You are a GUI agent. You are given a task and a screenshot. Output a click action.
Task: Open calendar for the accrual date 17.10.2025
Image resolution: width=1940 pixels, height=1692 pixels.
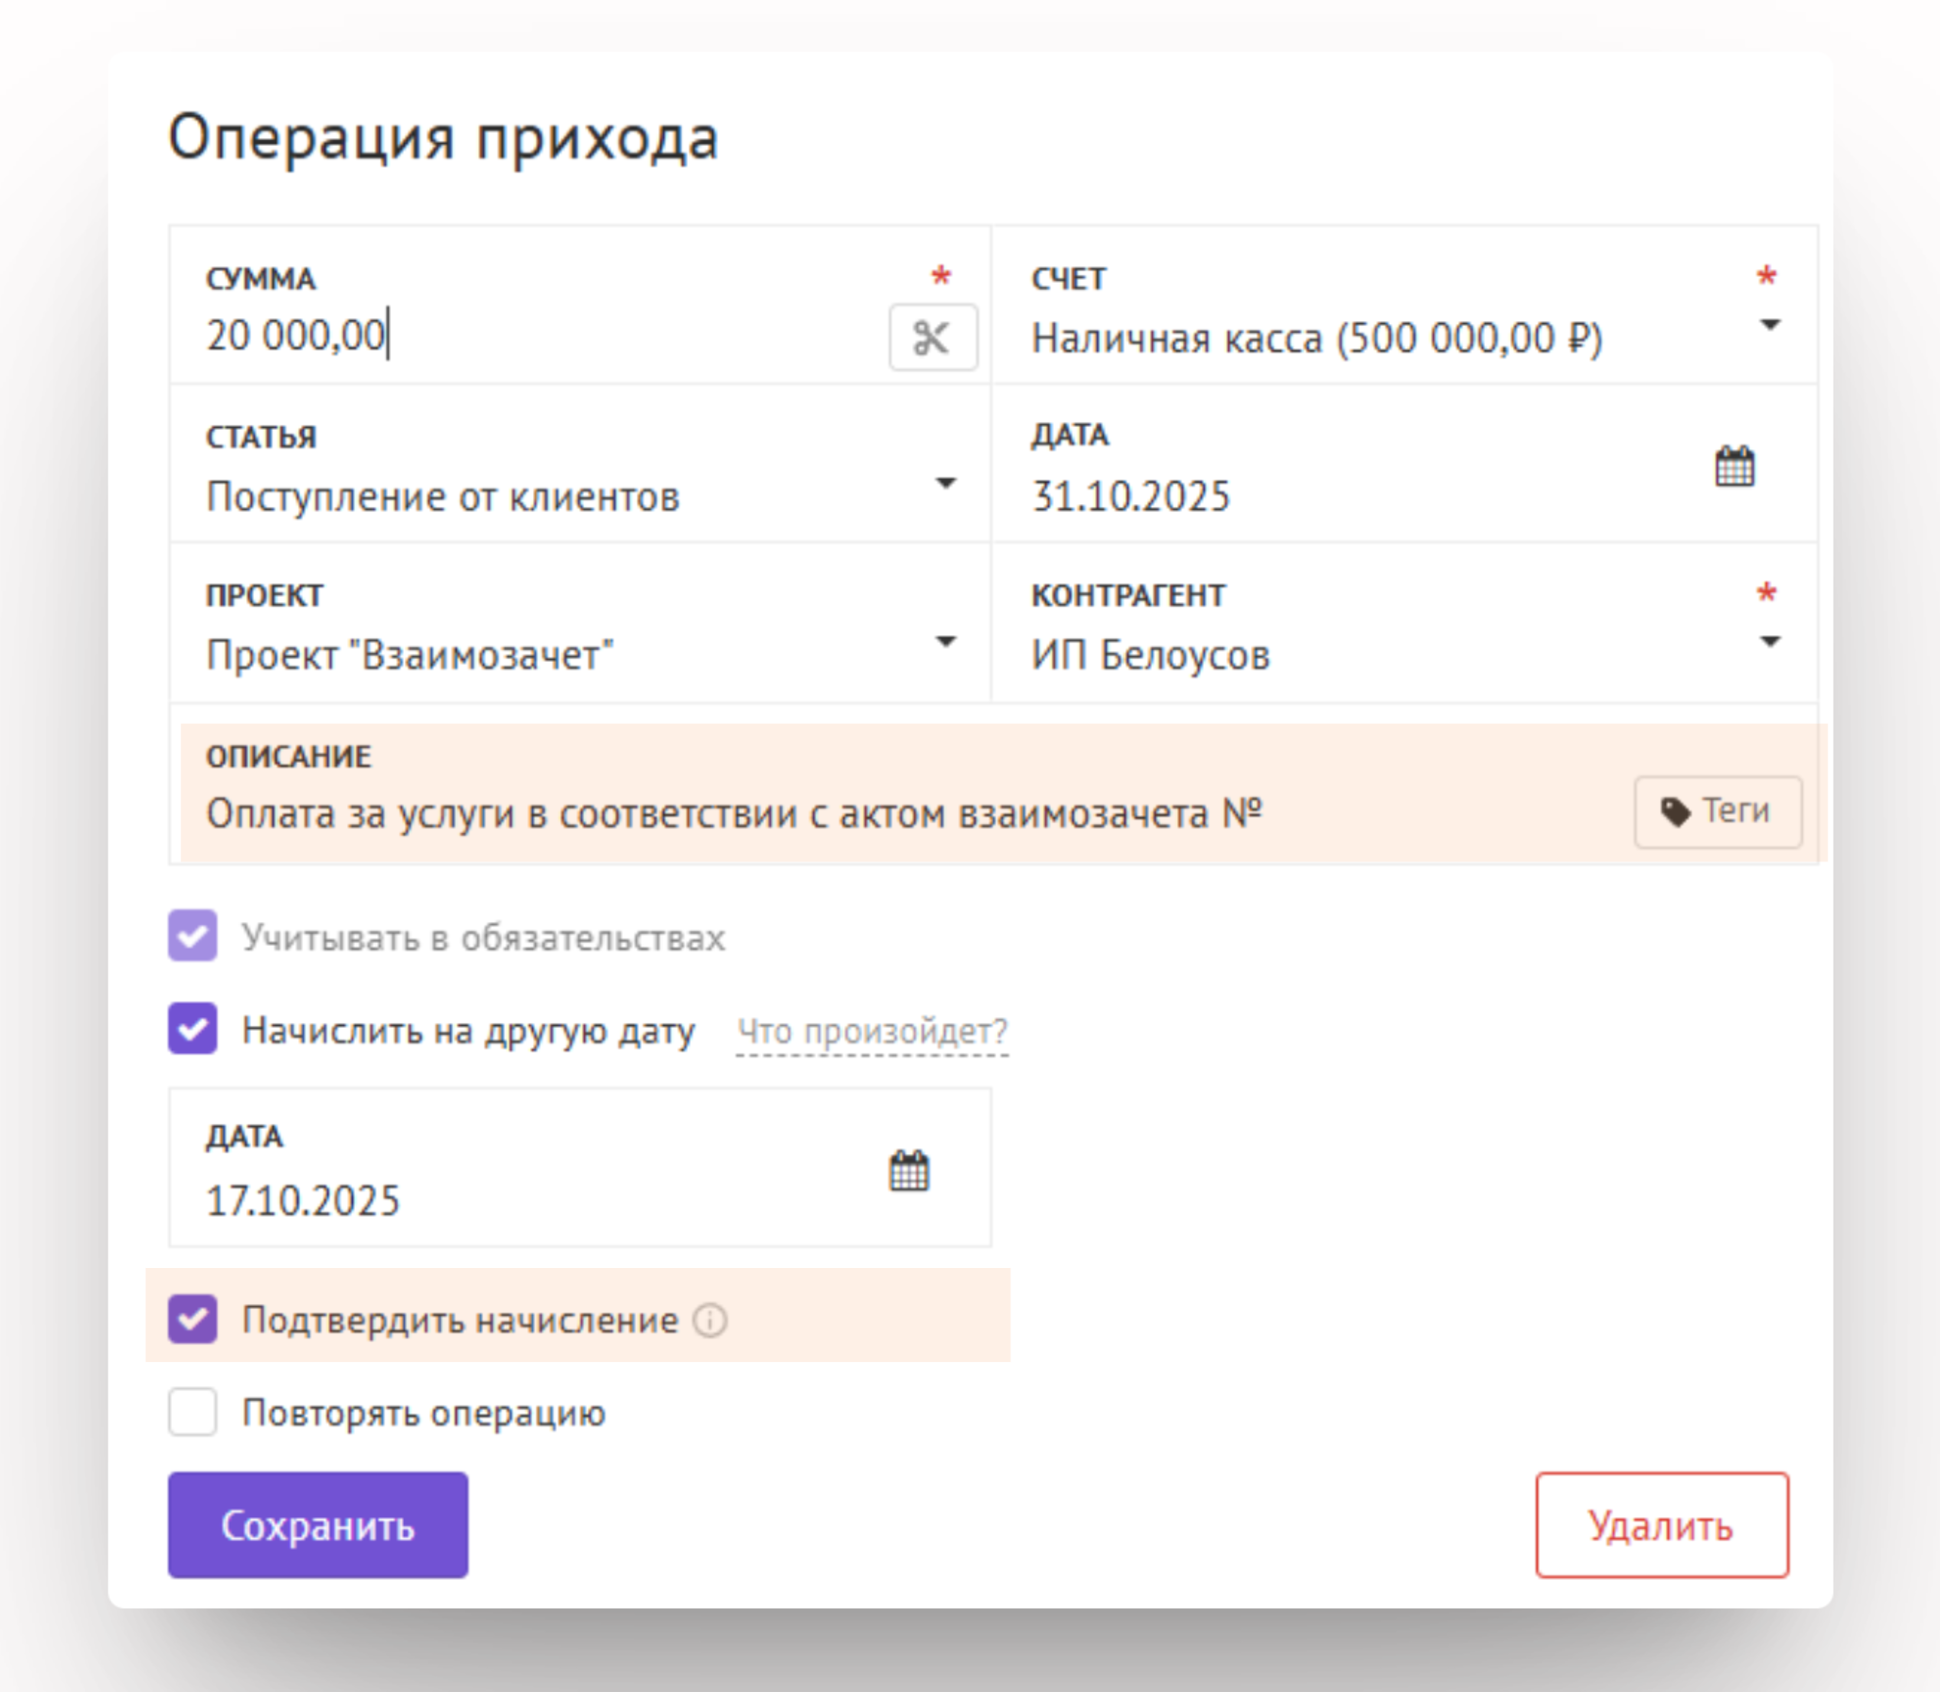(908, 1170)
